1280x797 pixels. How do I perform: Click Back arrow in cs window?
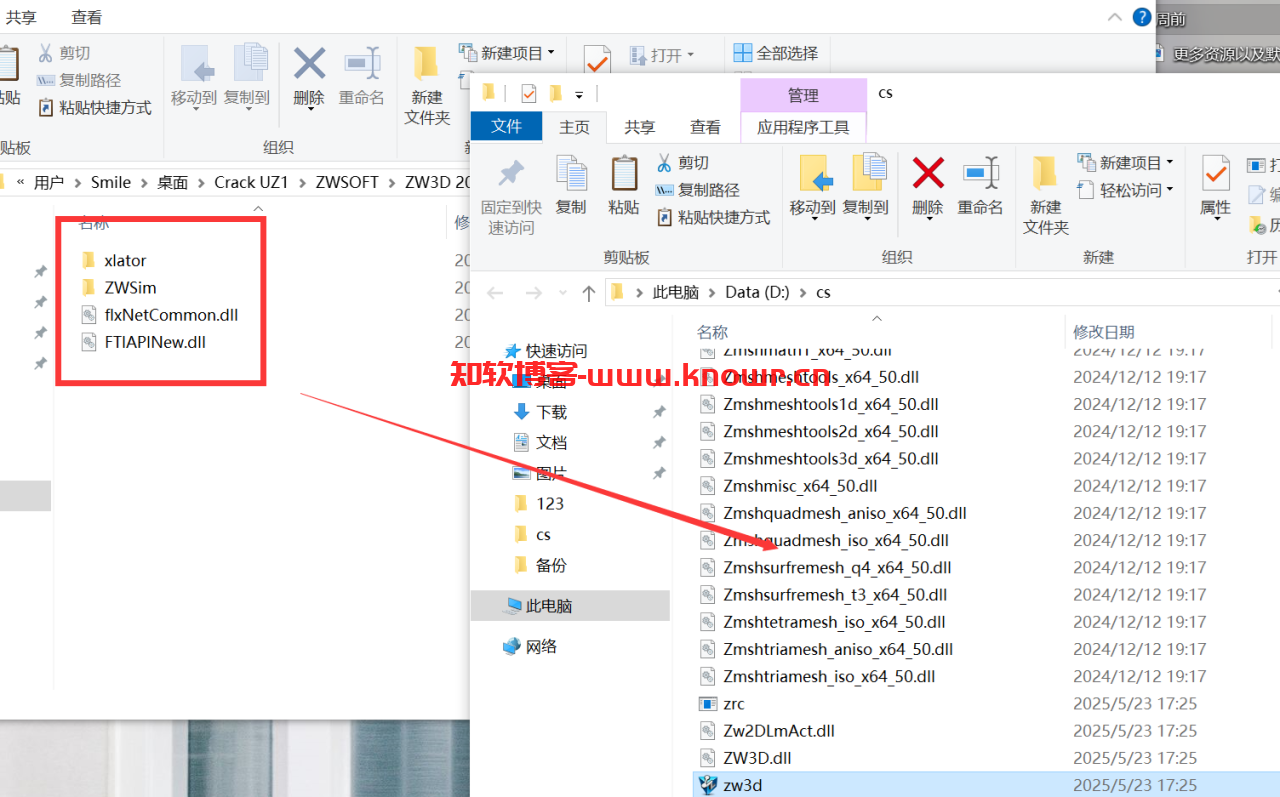point(494,292)
